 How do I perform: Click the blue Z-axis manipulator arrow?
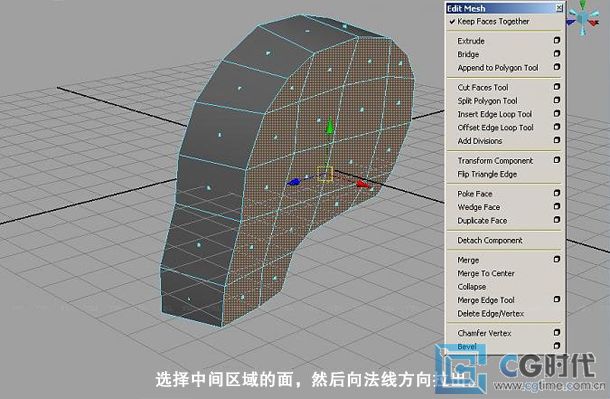[294, 182]
